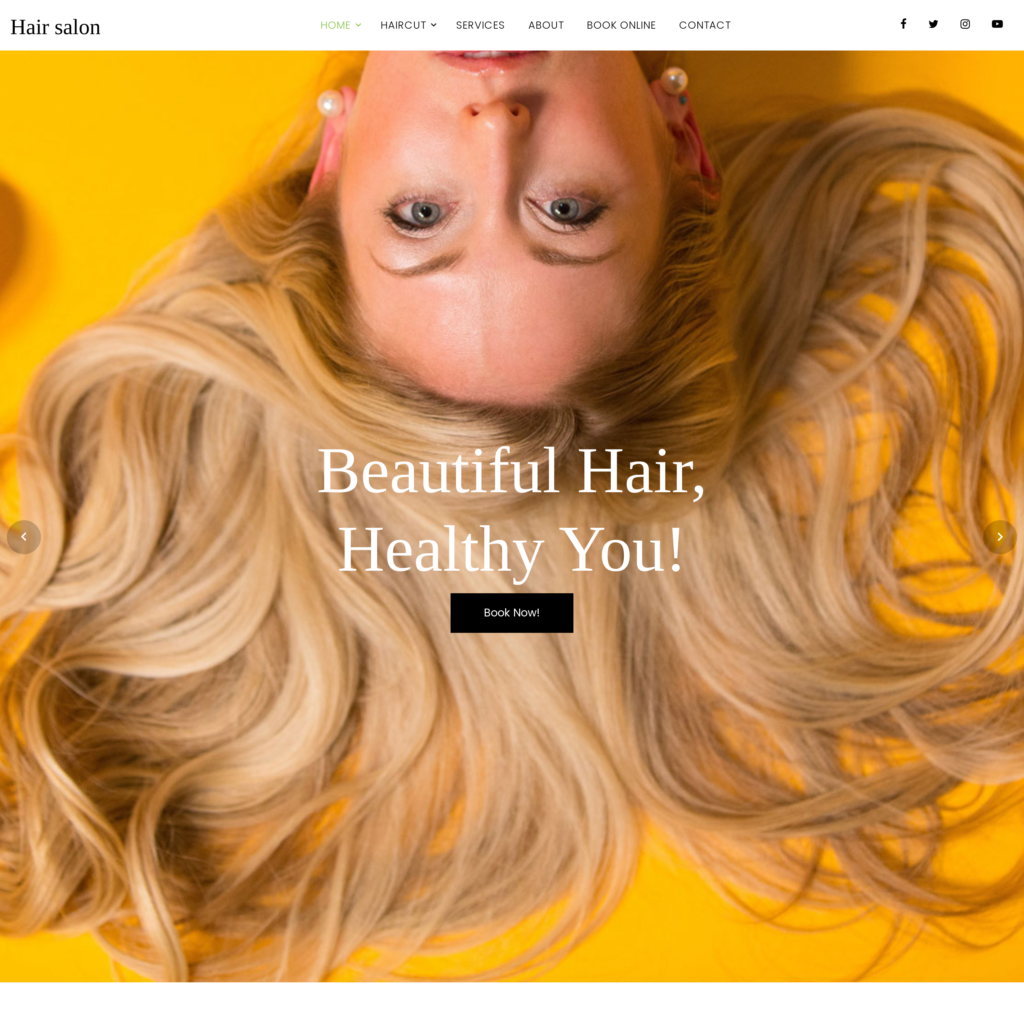Click the Facebook icon in the header
The image size is (1024, 1024).
tap(903, 24)
